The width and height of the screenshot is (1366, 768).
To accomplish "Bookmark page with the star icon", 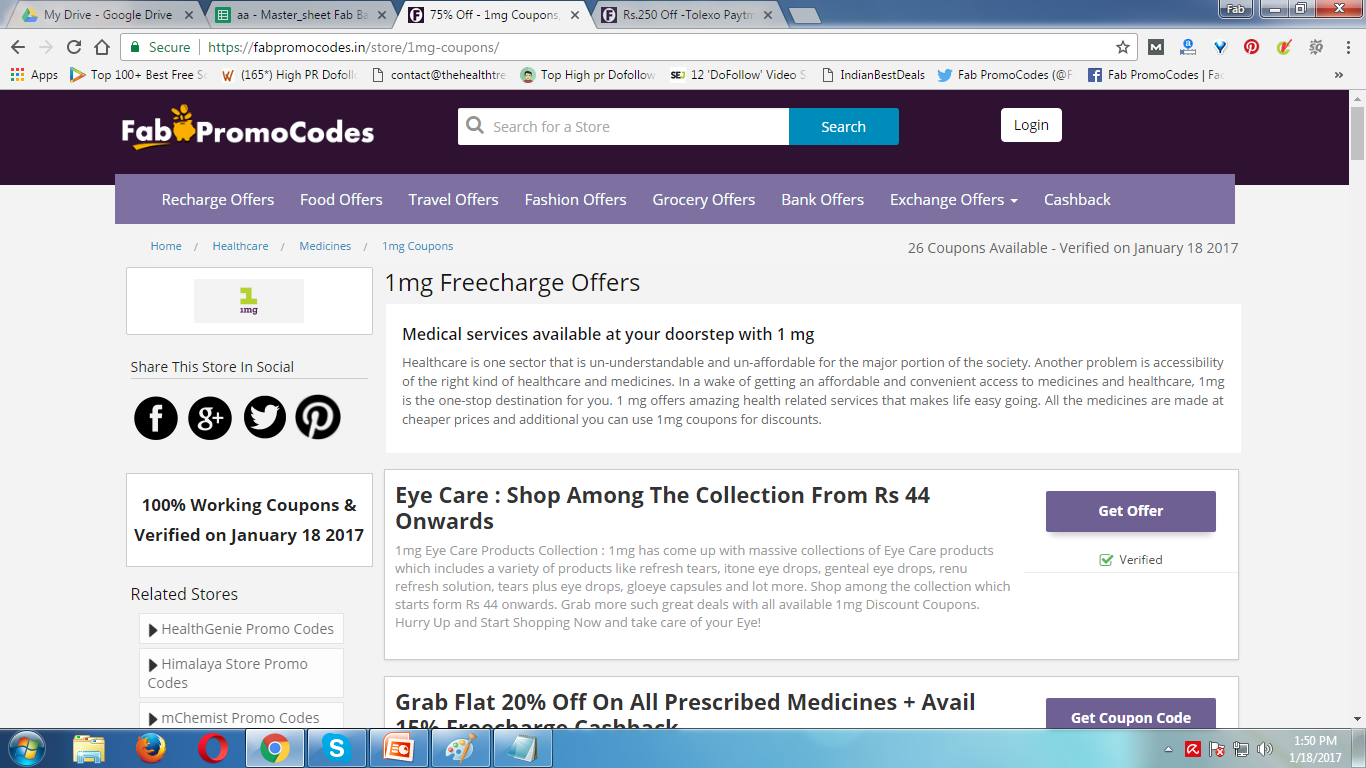I will point(1123,47).
